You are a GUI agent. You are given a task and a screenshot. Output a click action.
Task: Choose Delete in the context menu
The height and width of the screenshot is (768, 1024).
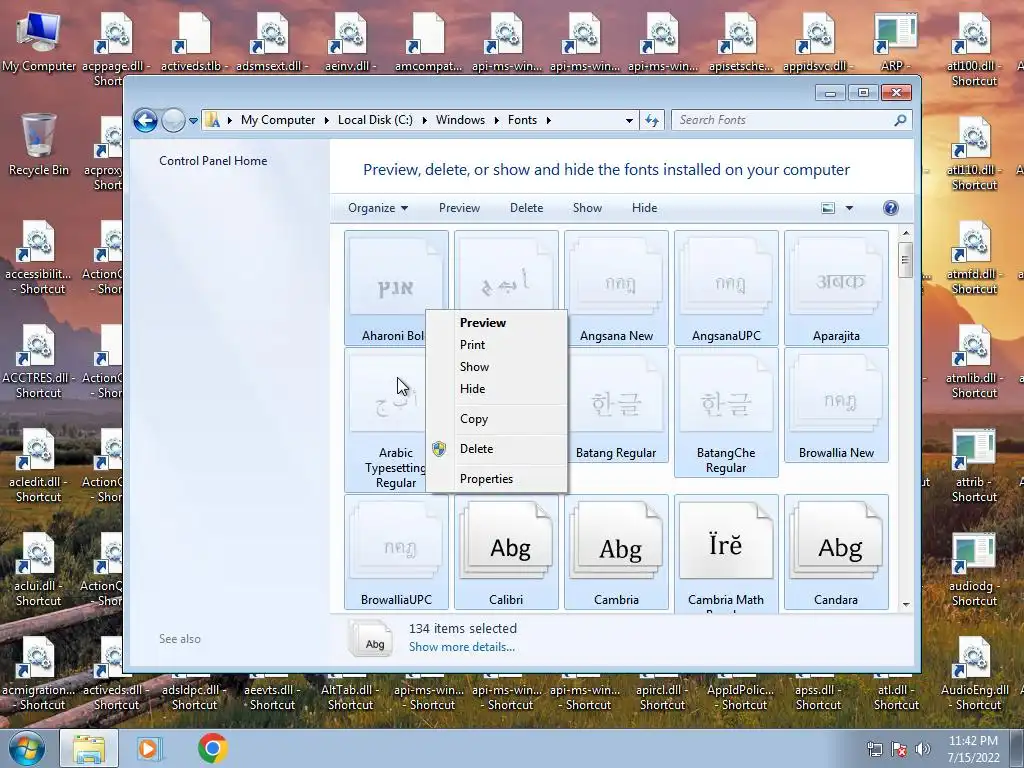(496, 449)
